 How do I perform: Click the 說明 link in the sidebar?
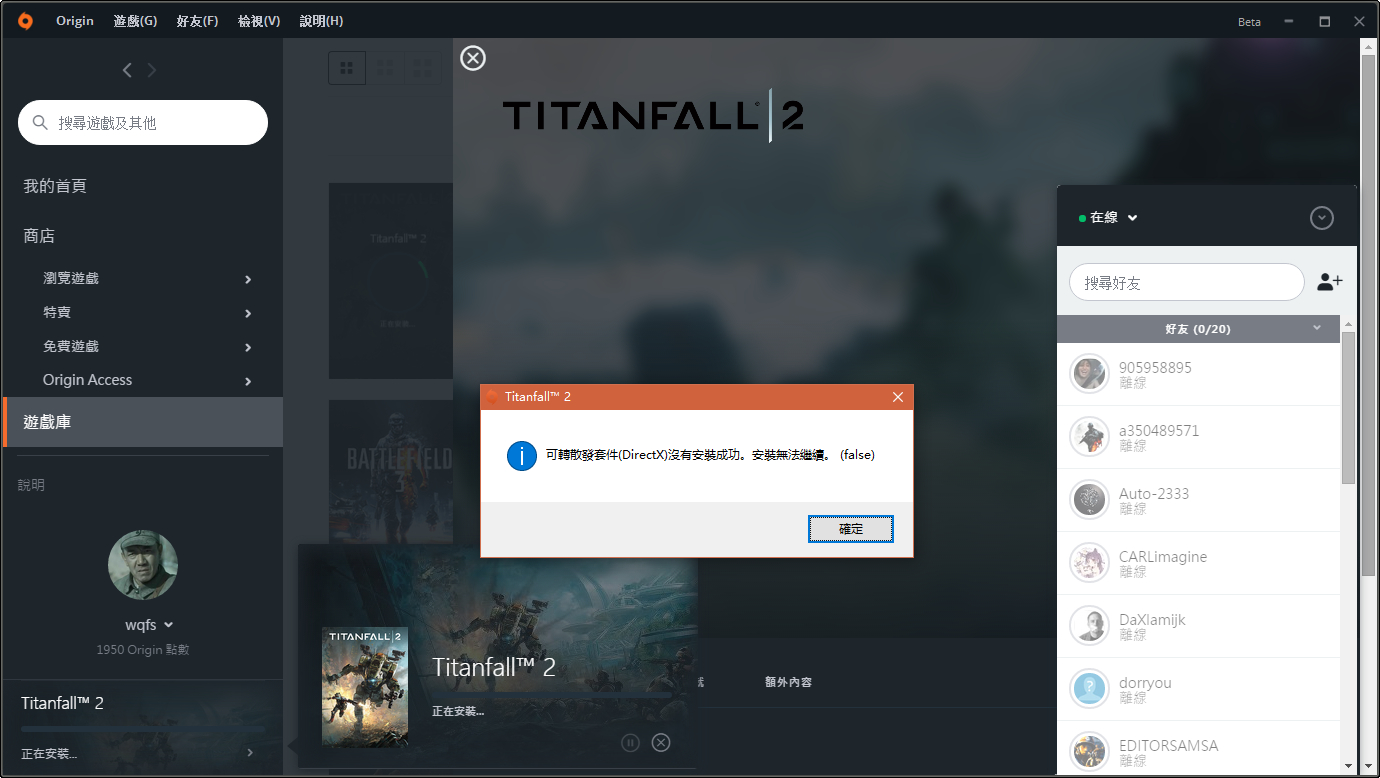pos(31,485)
